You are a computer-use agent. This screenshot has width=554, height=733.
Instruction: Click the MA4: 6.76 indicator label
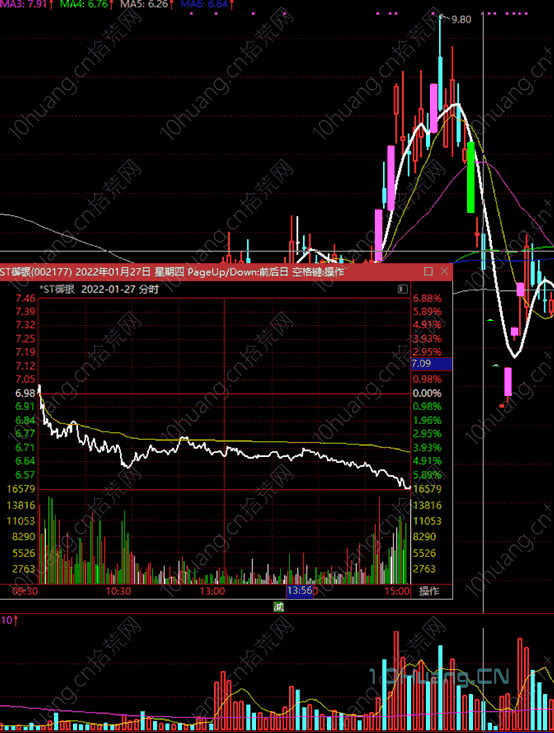(86, 5)
